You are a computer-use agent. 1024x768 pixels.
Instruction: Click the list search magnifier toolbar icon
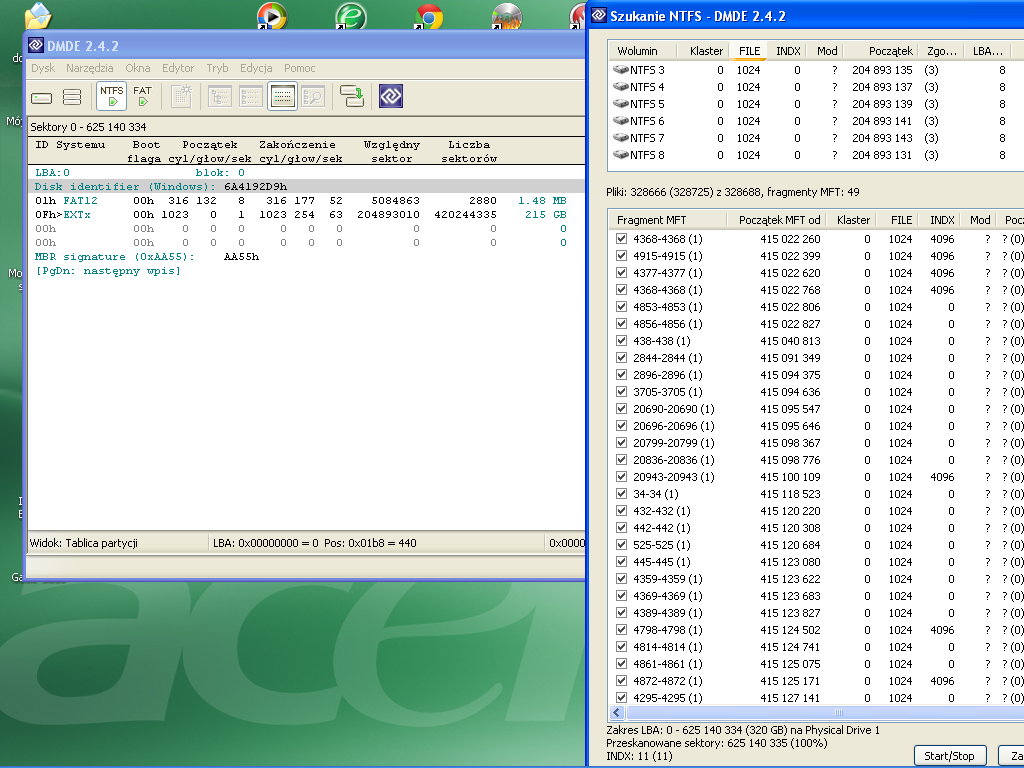click(313, 97)
